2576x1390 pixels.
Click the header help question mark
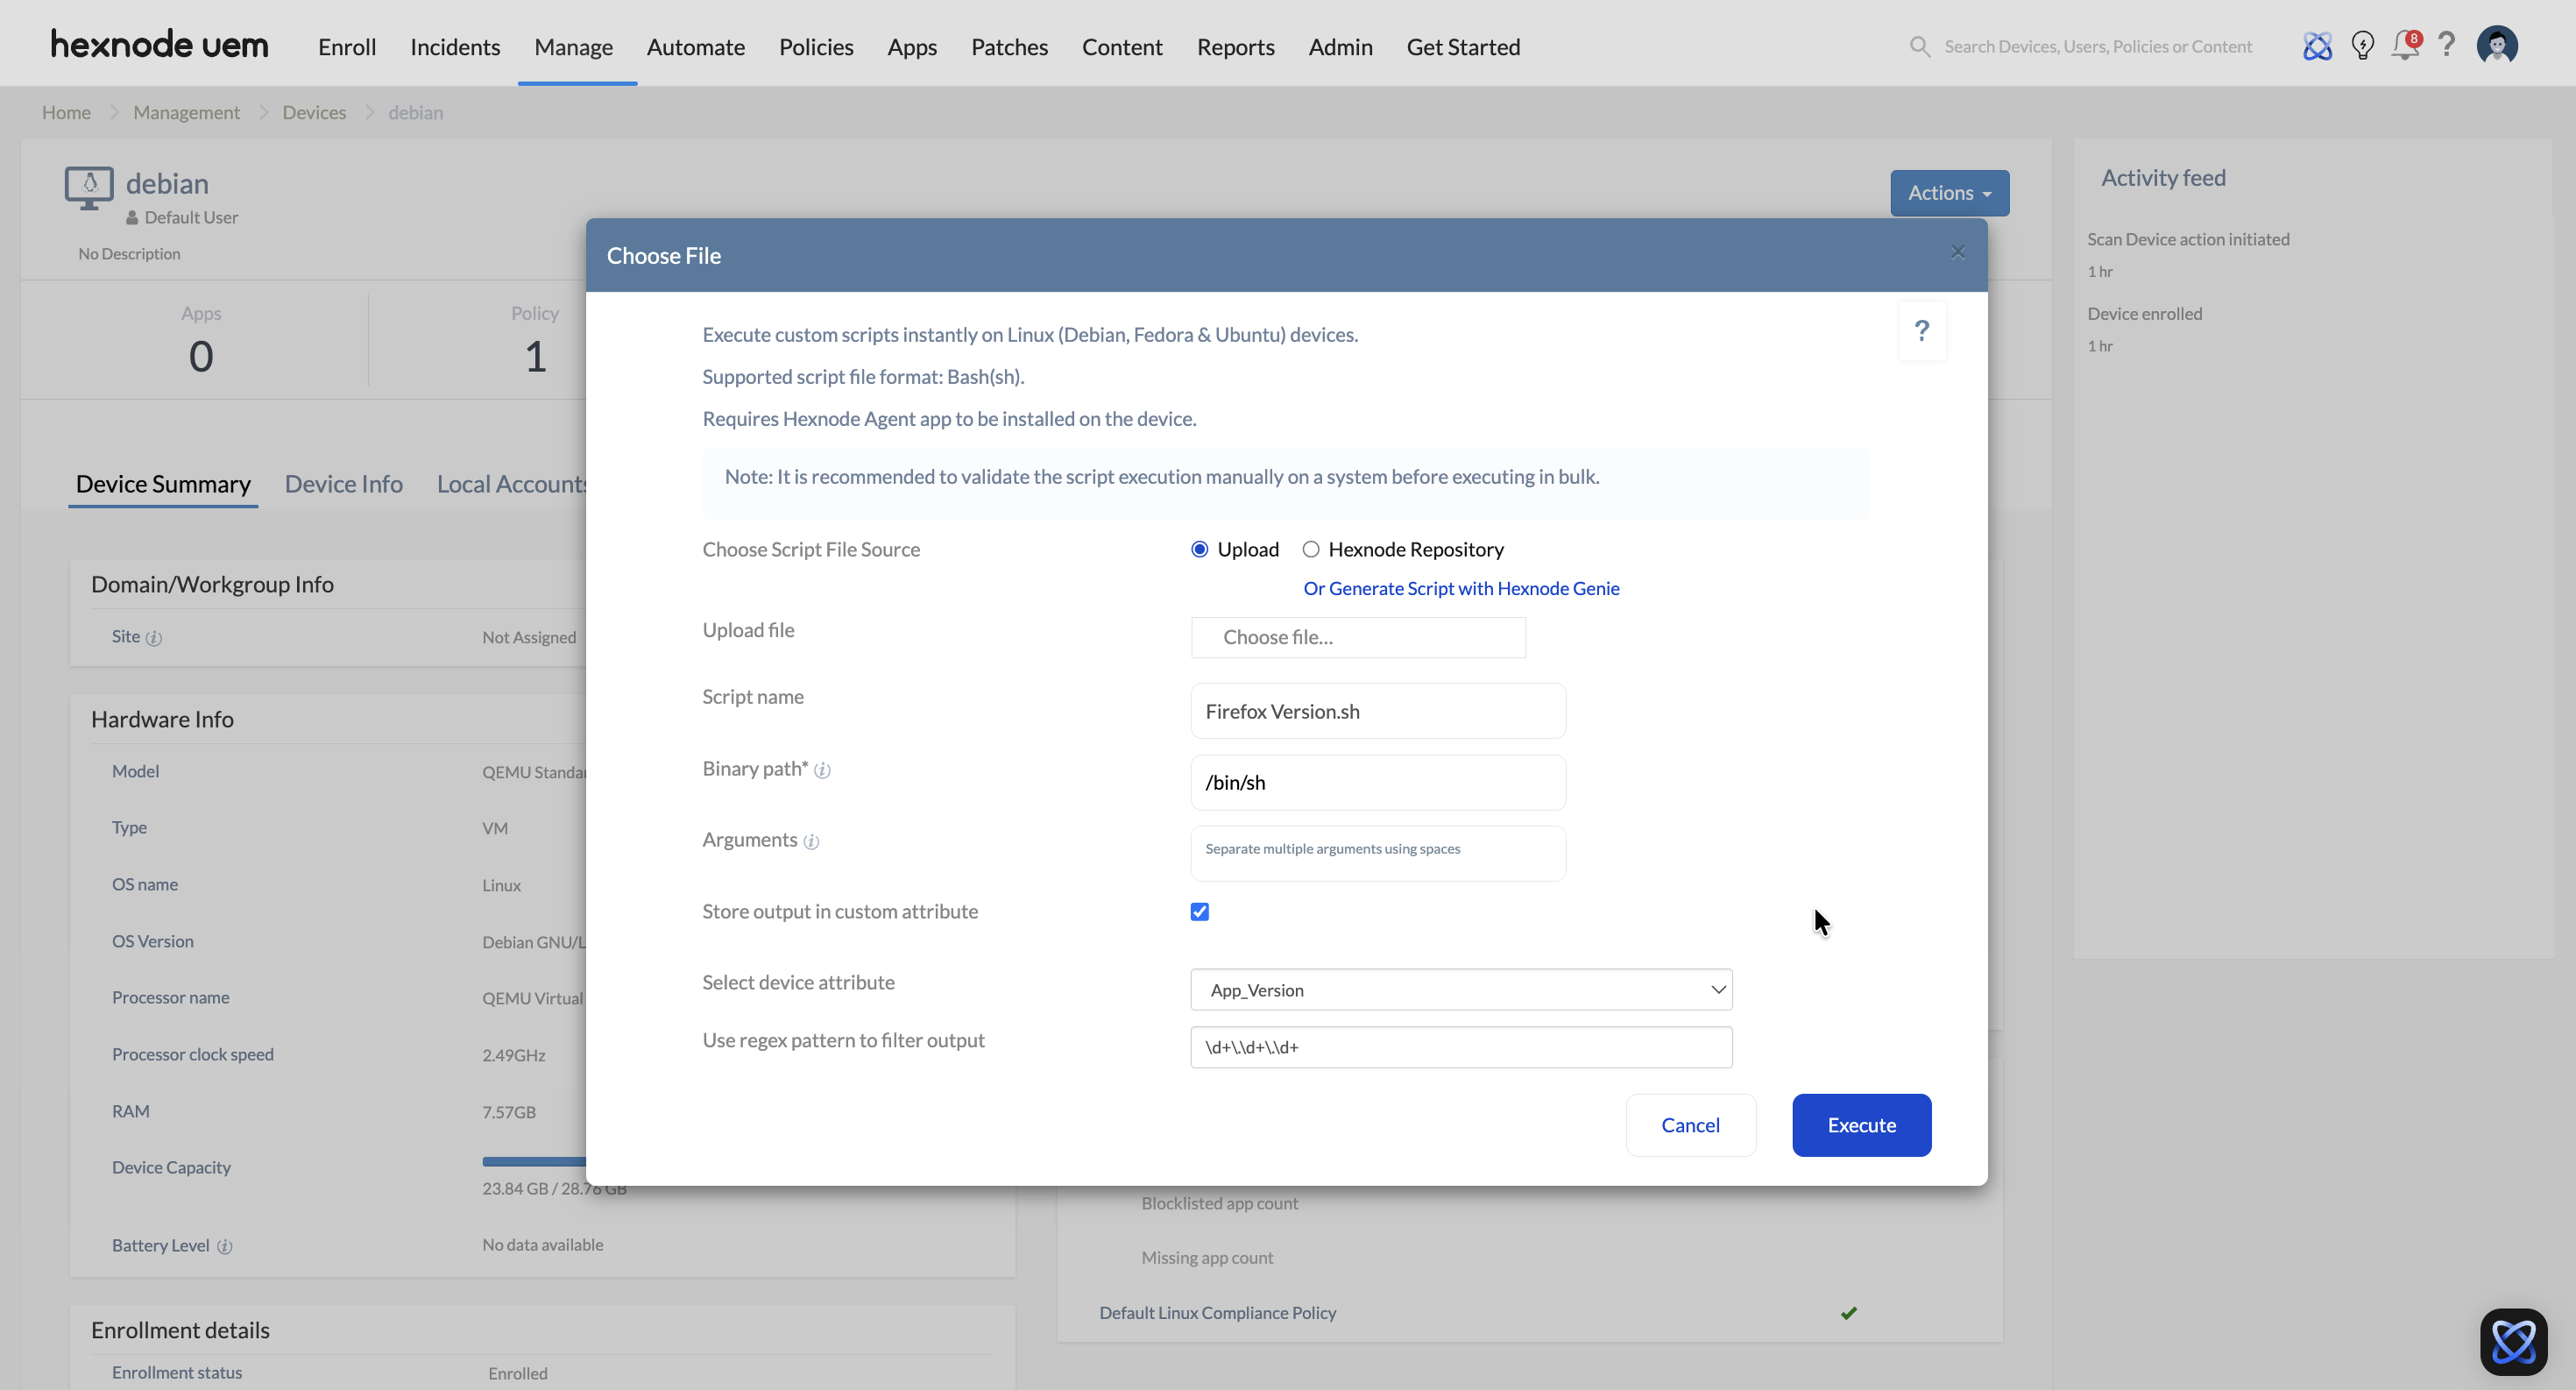click(x=2446, y=45)
